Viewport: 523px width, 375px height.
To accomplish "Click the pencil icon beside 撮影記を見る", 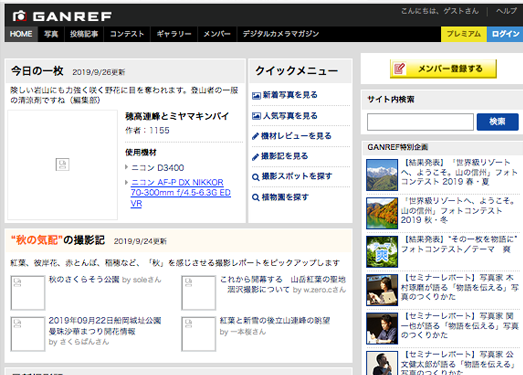I will pos(255,156).
